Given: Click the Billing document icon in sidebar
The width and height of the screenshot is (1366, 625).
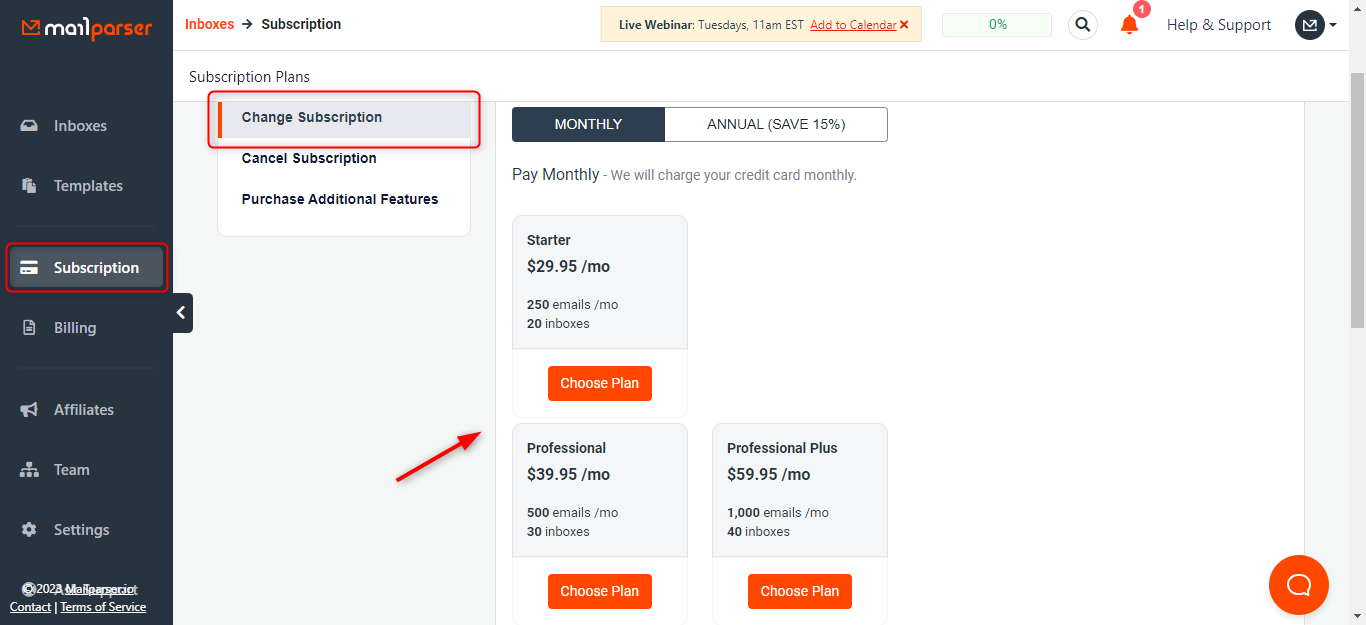Looking at the screenshot, I should point(29,328).
